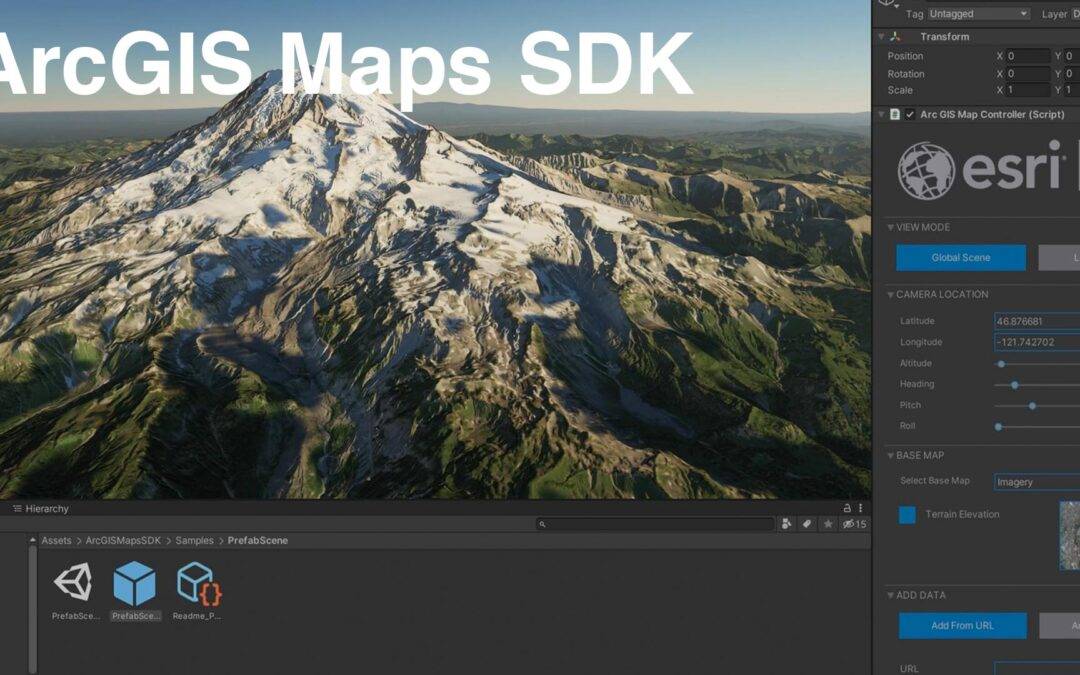The image size is (1080, 675).
Task: Collapse the VIEW MODE section
Action: pos(891,227)
